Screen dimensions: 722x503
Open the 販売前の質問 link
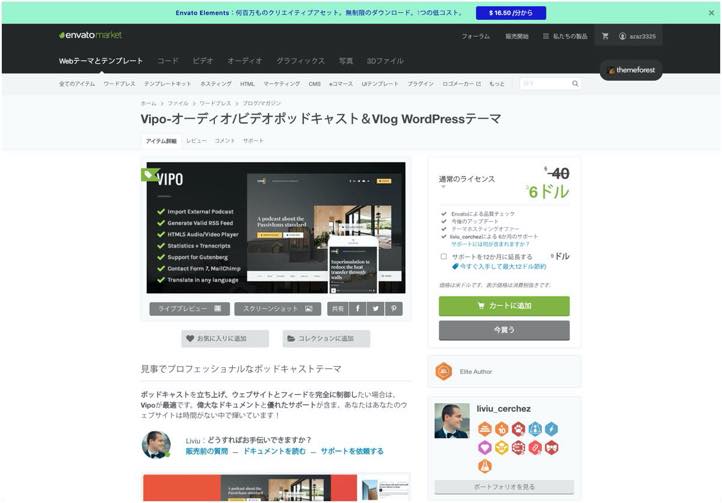(x=207, y=451)
